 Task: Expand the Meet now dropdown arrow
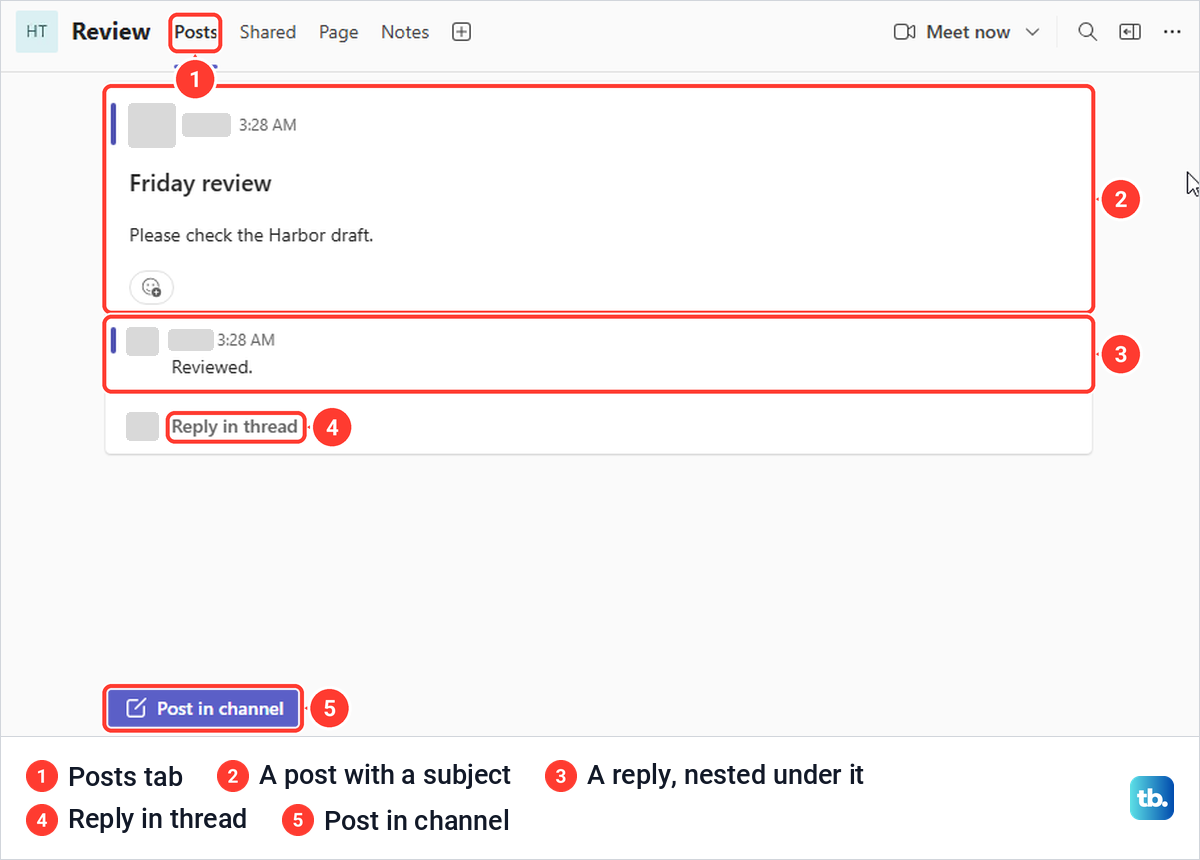pyautogui.click(x=1032, y=32)
